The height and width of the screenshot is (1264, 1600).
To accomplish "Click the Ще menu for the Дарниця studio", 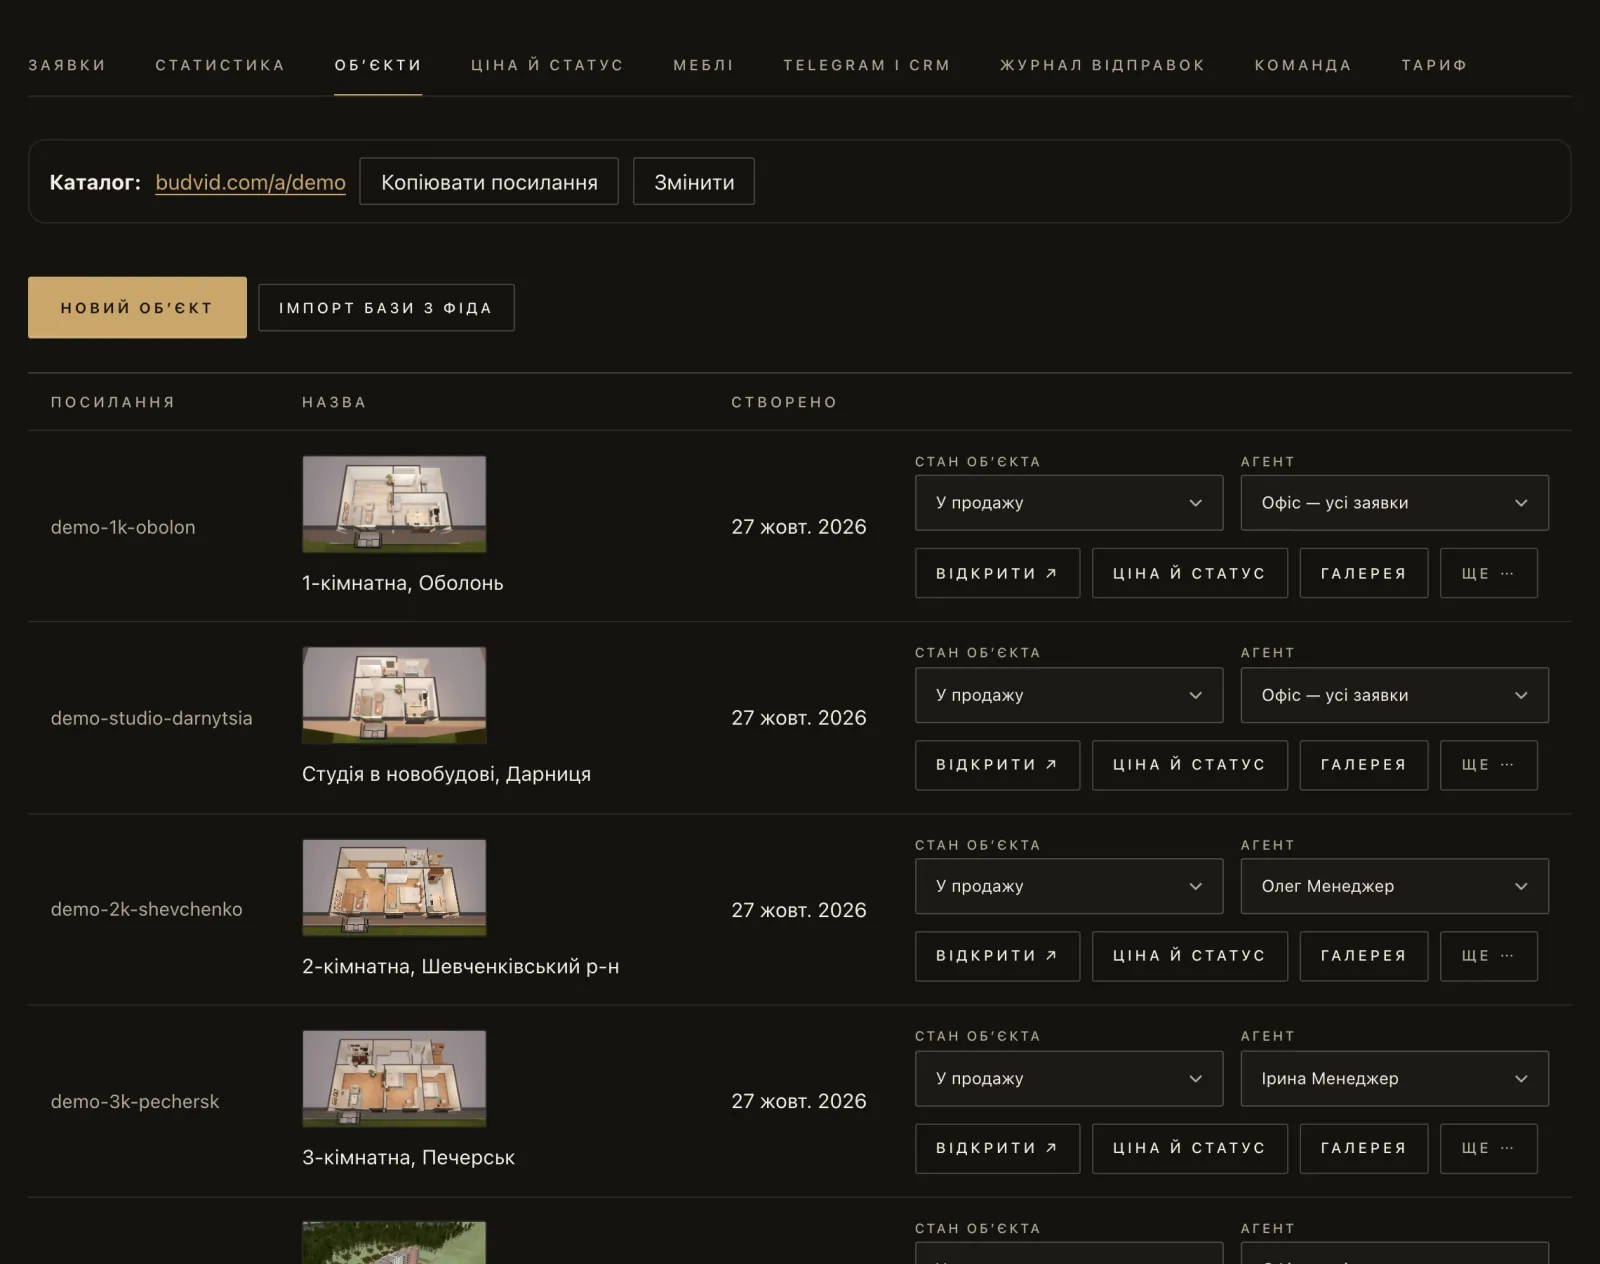I will point(1488,765).
